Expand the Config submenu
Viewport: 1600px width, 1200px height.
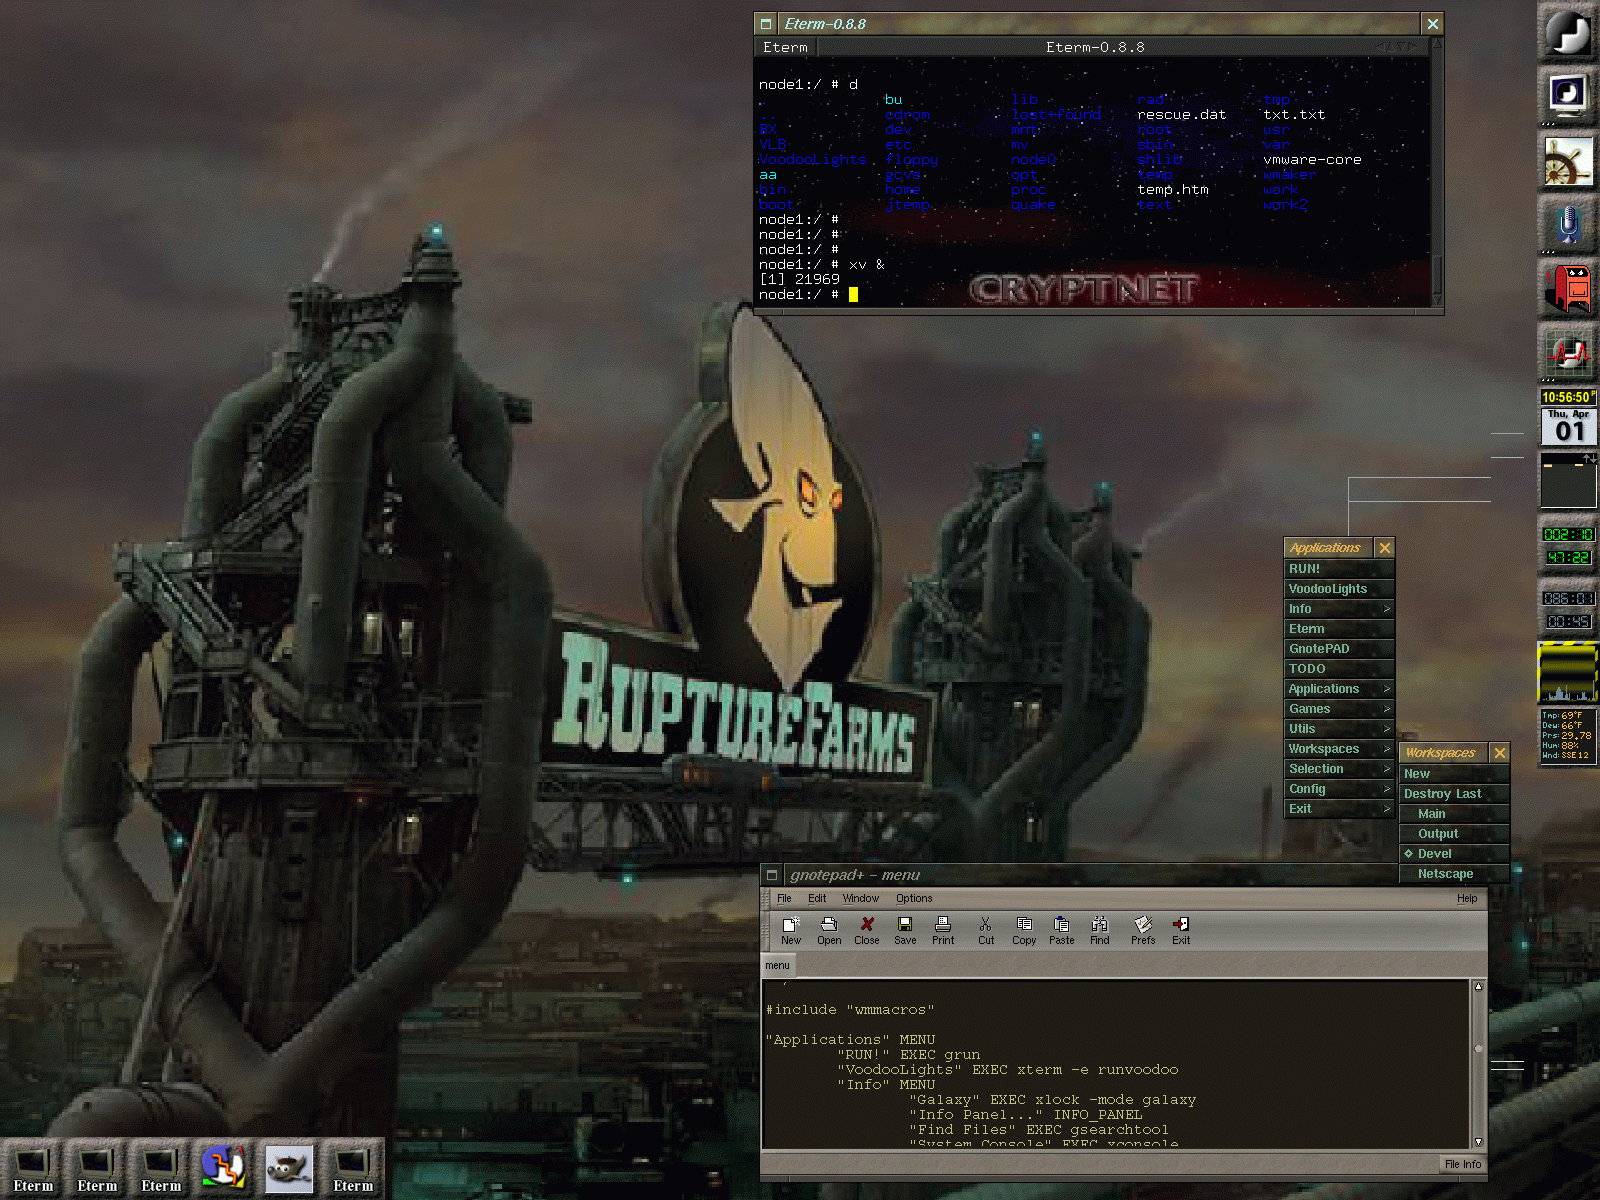pyautogui.click(x=1339, y=789)
